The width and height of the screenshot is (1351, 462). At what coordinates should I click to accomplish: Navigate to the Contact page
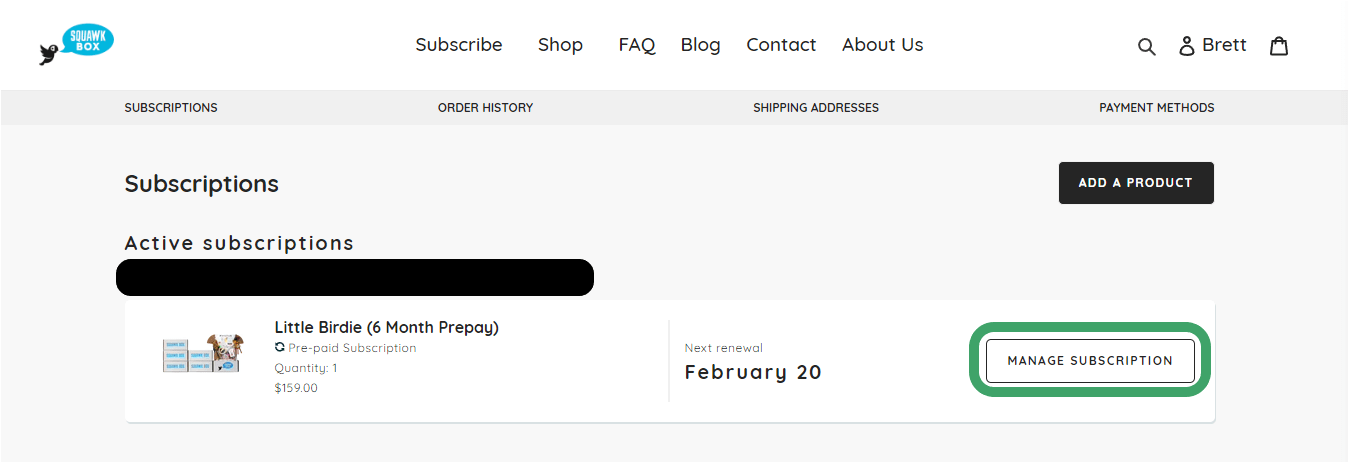coord(781,45)
